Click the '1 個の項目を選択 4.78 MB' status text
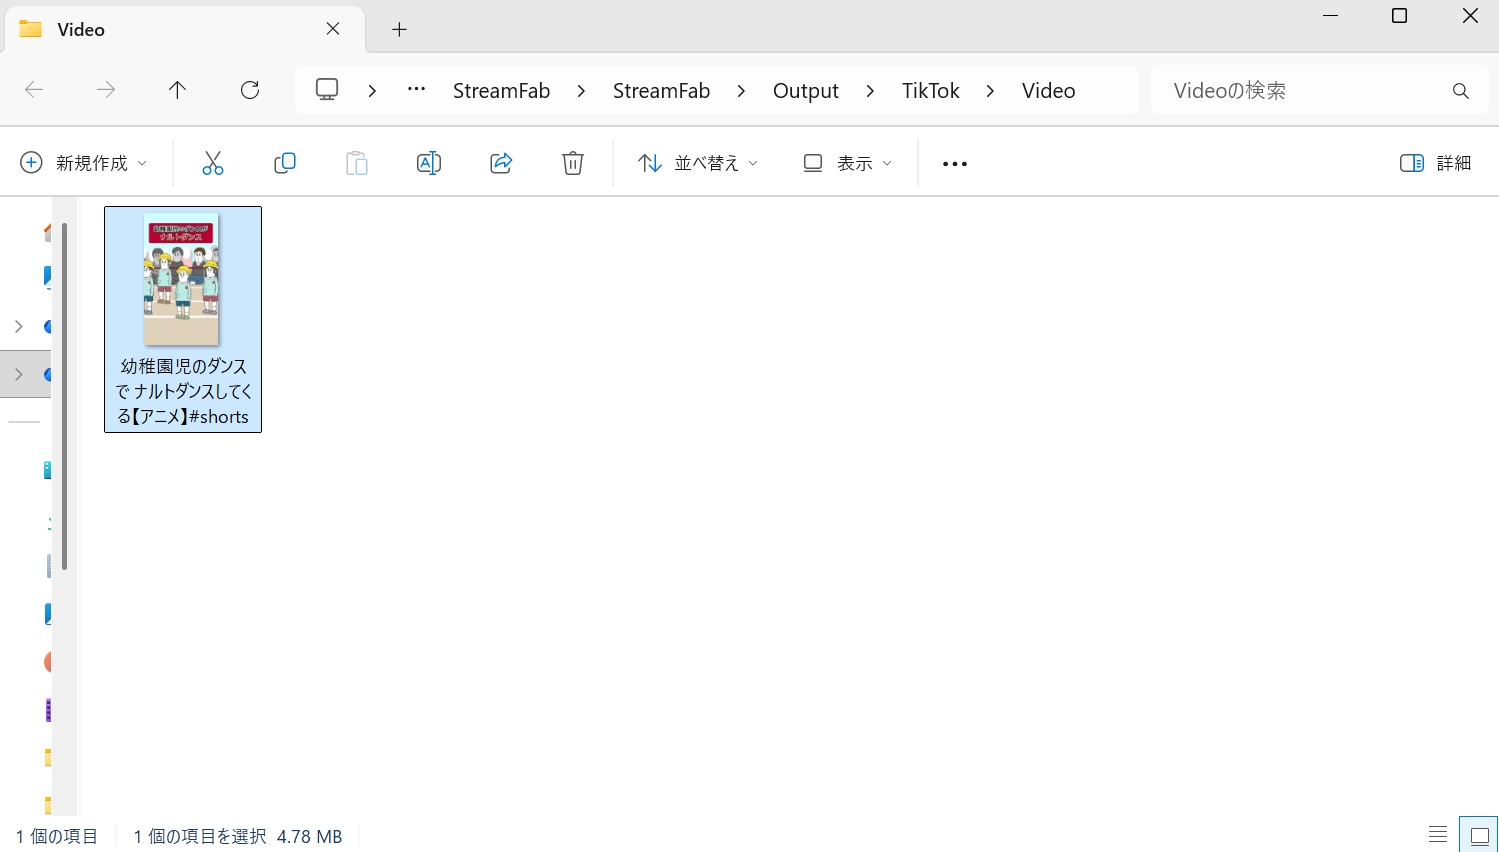 238,836
